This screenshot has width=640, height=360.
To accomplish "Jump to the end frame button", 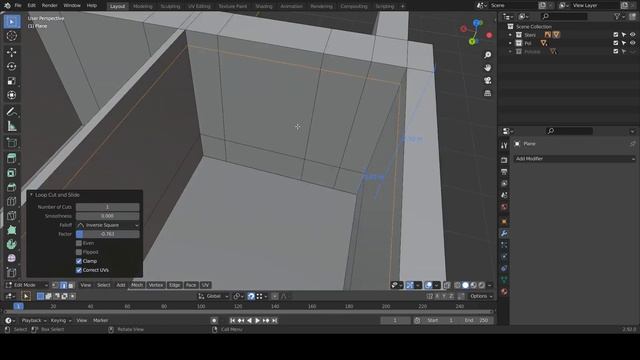I will pos(275,320).
